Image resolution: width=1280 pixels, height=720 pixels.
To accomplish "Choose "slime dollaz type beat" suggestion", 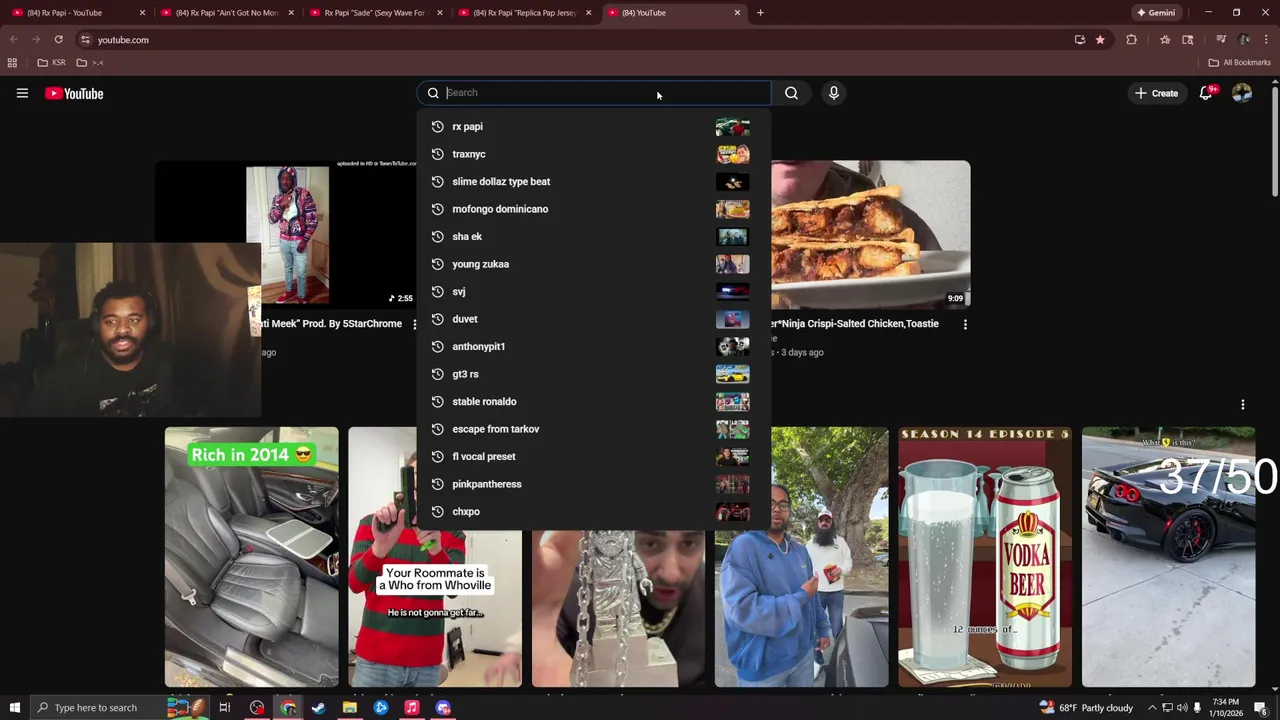I will click(594, 182).
